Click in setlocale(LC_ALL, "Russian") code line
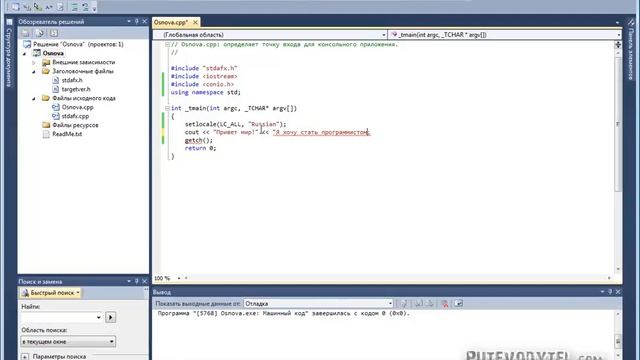Image resolution: width=640 pixels, height=360 pixels. 236,124
